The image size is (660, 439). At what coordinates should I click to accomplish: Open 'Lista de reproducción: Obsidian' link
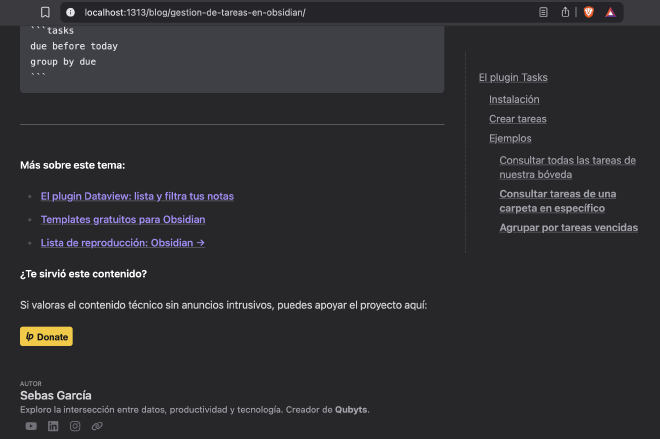[x=122, y=243]
